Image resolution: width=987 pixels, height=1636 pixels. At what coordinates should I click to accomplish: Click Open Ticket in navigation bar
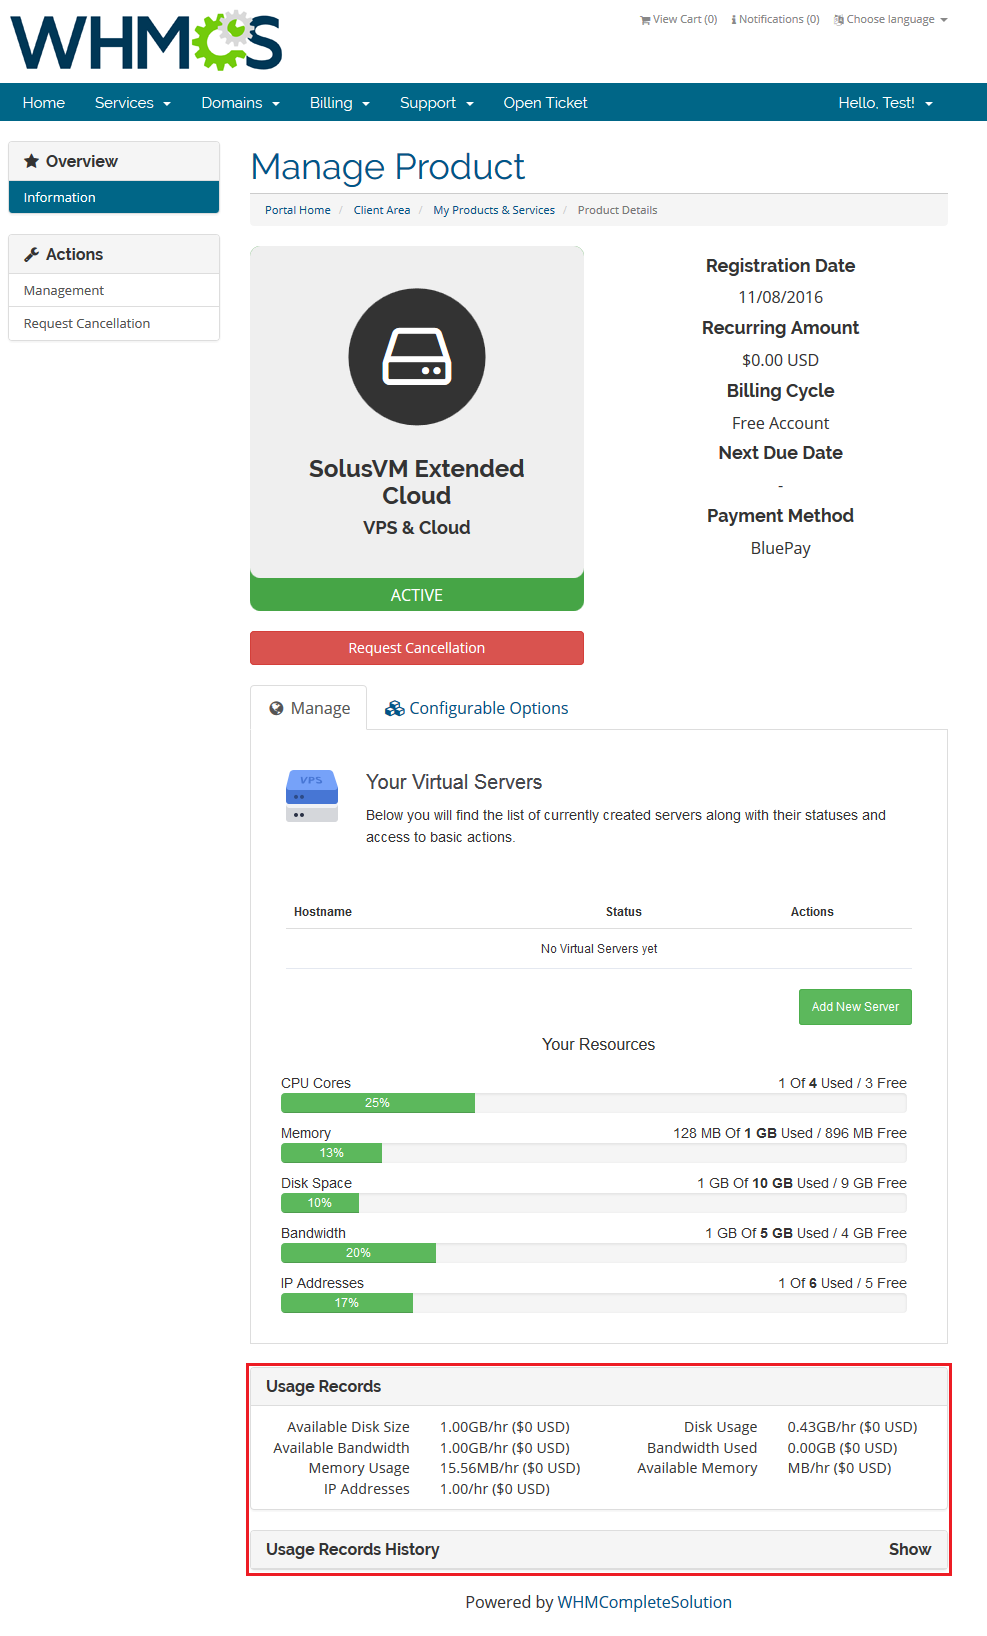545,102
